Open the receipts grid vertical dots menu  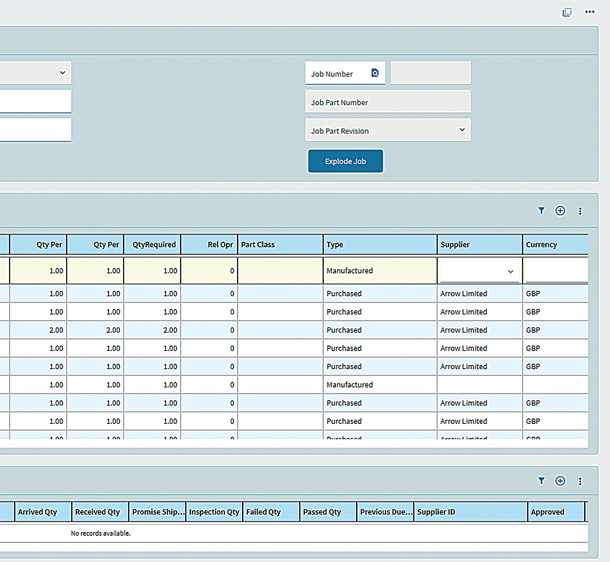point(580,481)
